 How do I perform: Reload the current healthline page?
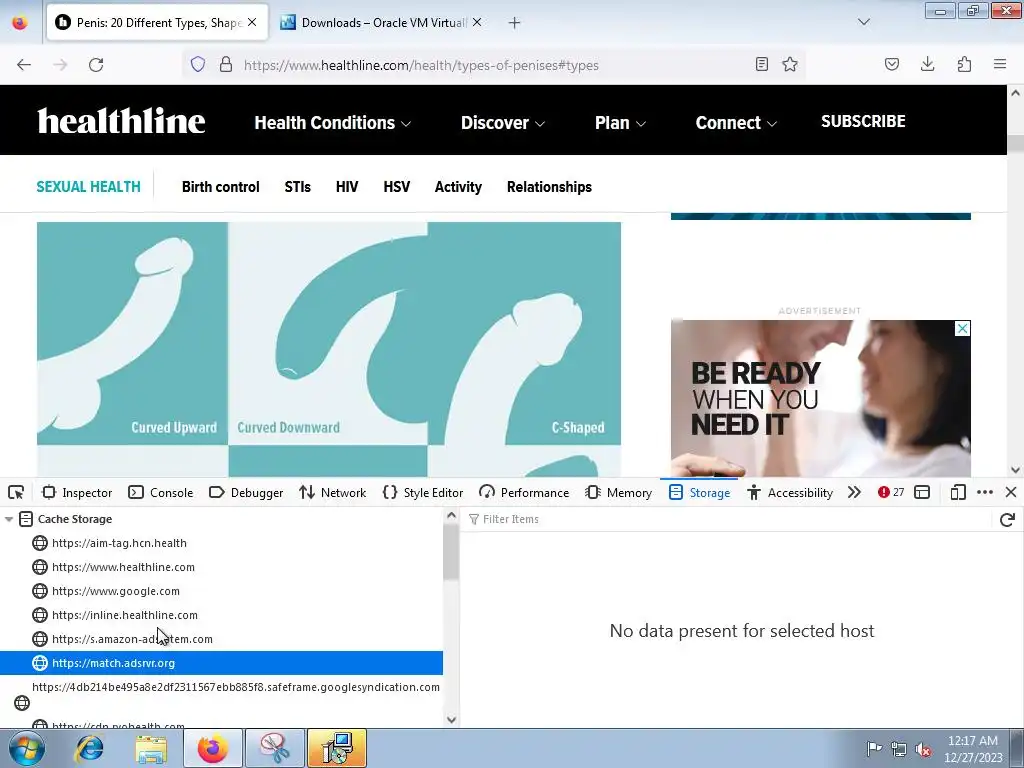(96, 65)
